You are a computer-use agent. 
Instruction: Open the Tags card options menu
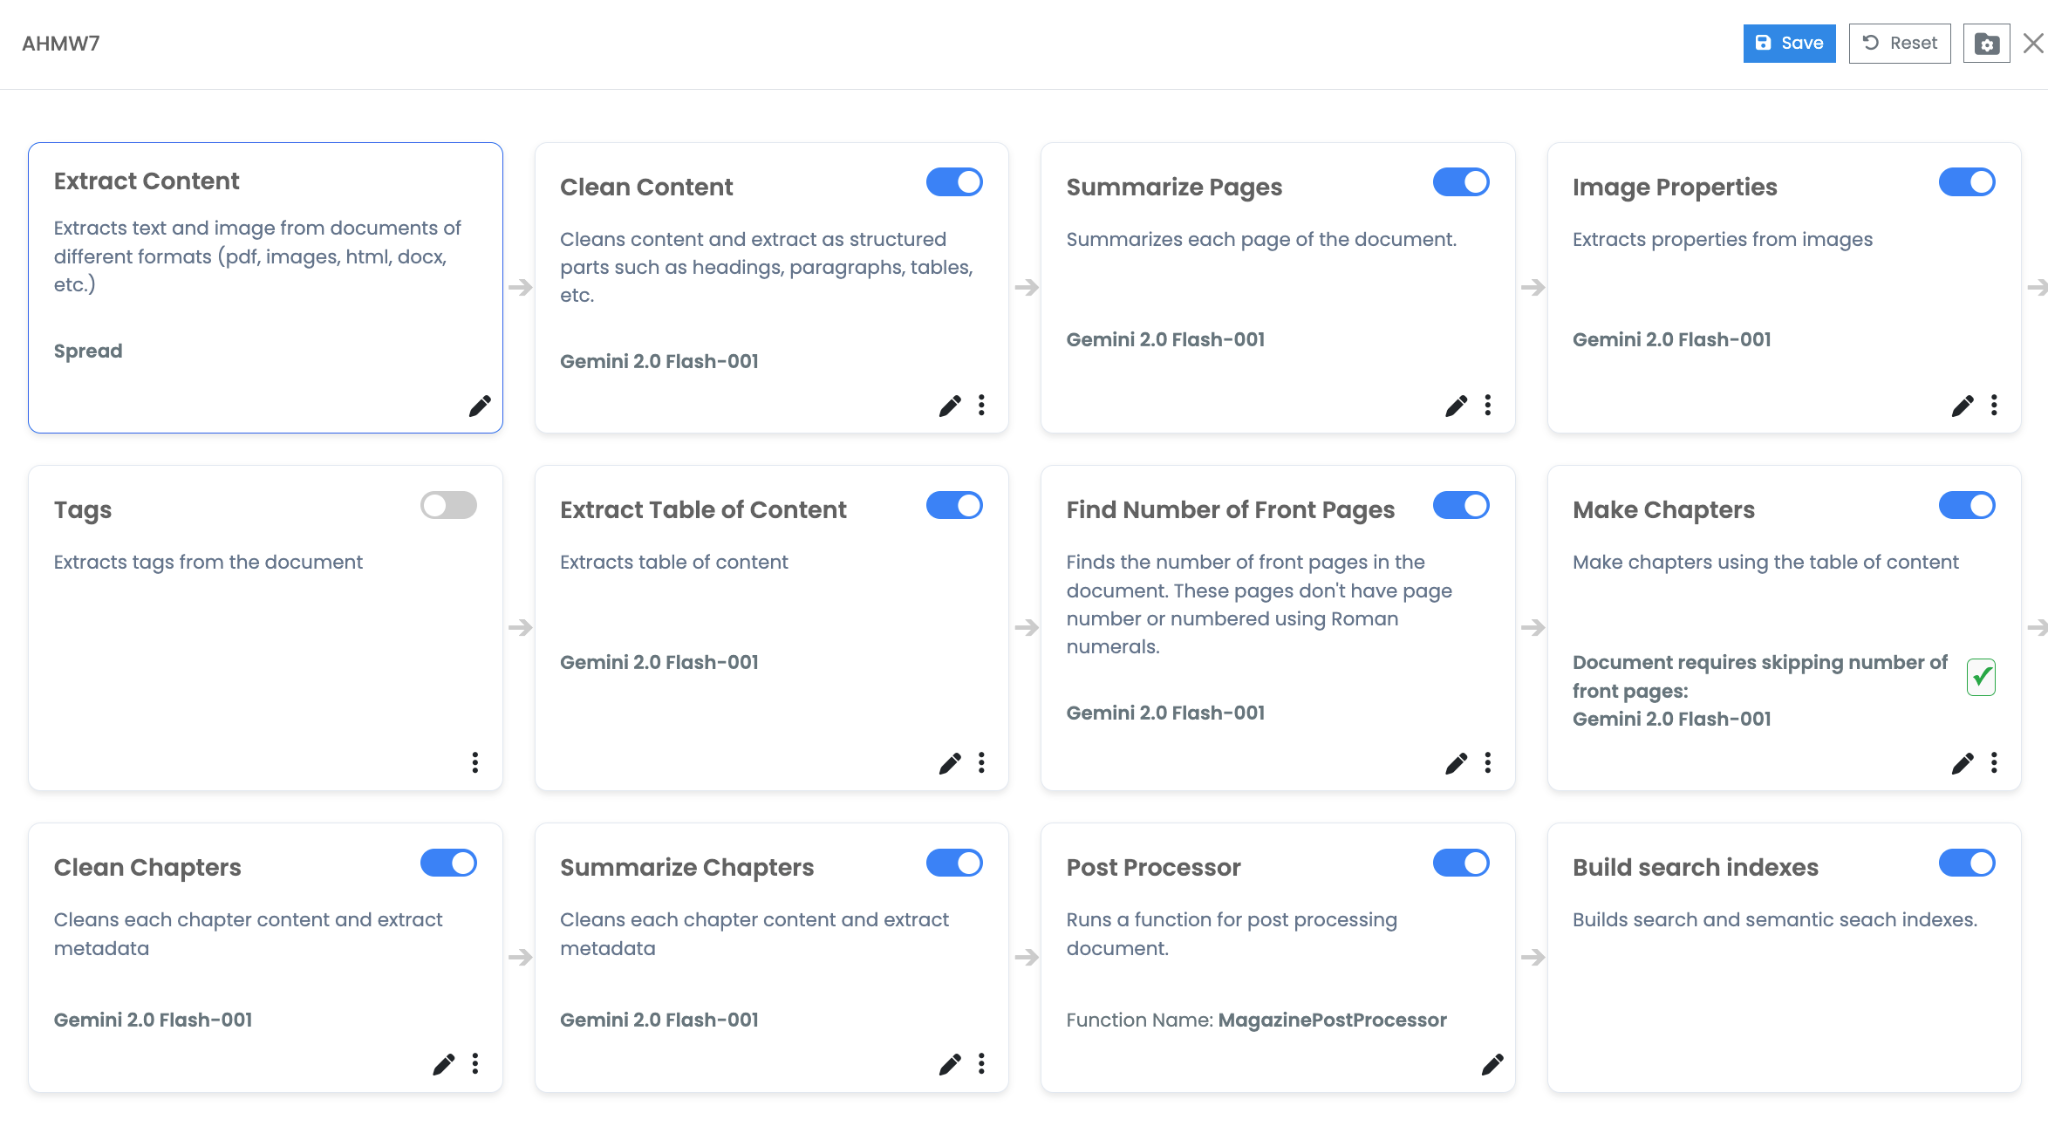pyautogui.click(x=475, y=763)
